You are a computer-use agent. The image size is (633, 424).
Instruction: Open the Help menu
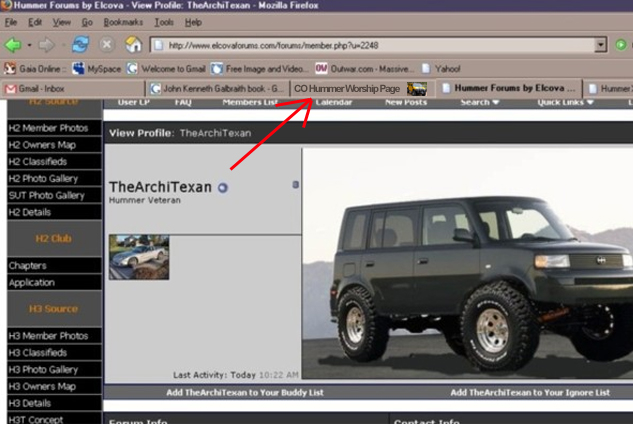pos(193,23)
